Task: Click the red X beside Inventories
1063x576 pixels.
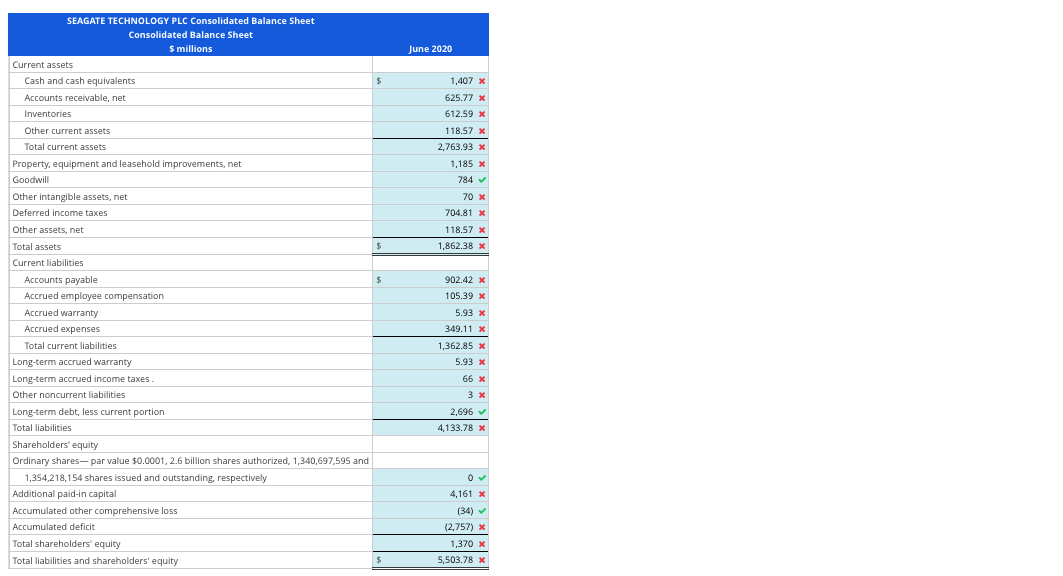Action: tap(482, 115)
